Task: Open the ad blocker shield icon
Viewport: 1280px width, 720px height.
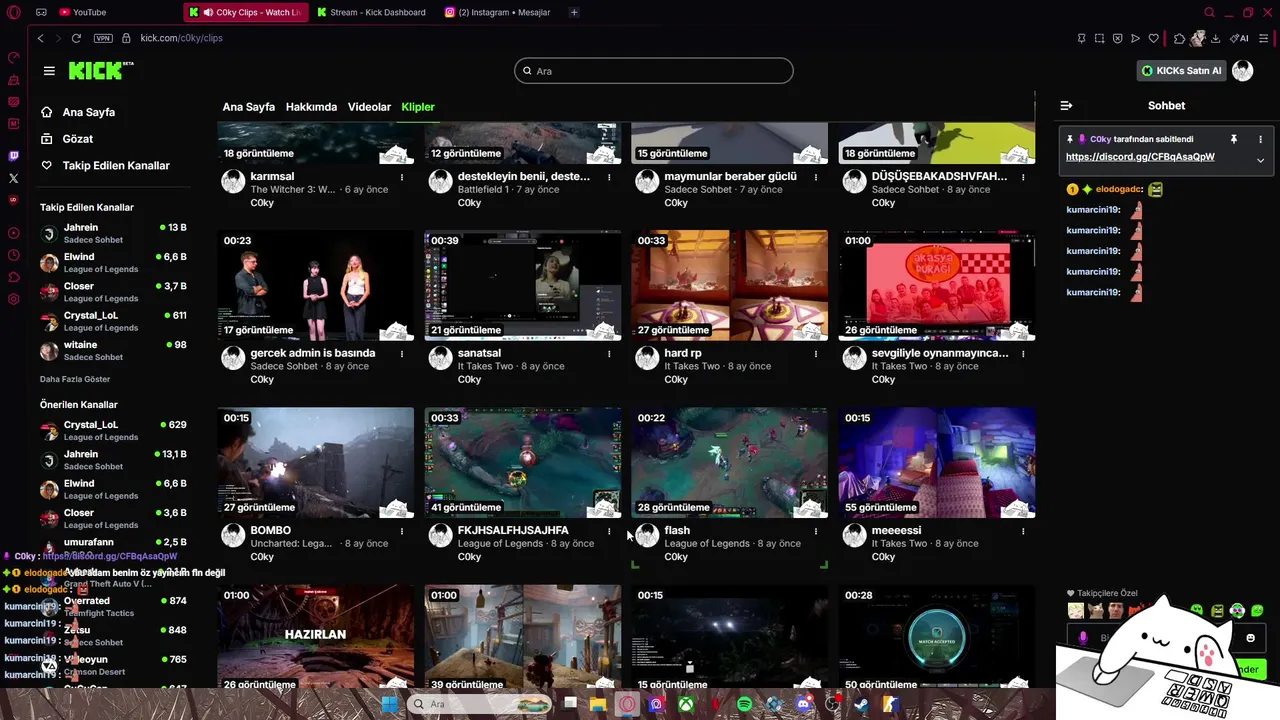Action: 1117,38
